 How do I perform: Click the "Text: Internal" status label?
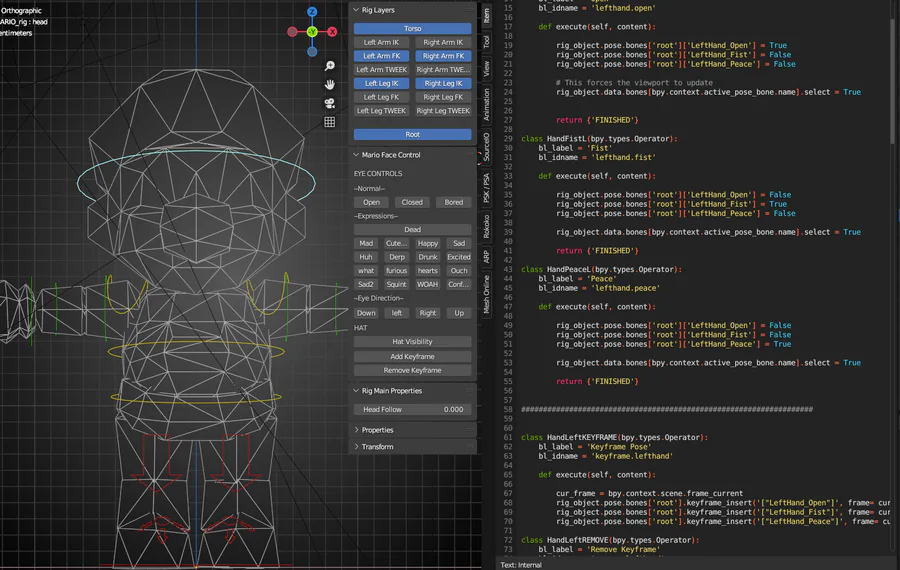coord(521,565)
